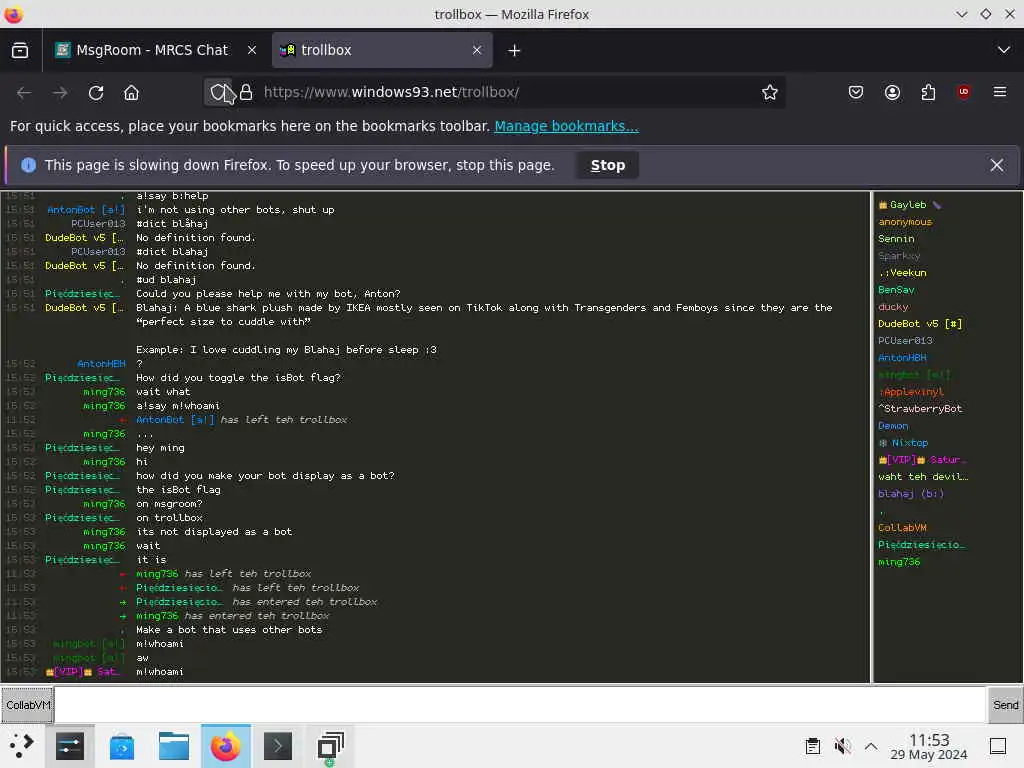Select ^StrawberryBot in the user list
The image size is (1024, 768).
920,409
